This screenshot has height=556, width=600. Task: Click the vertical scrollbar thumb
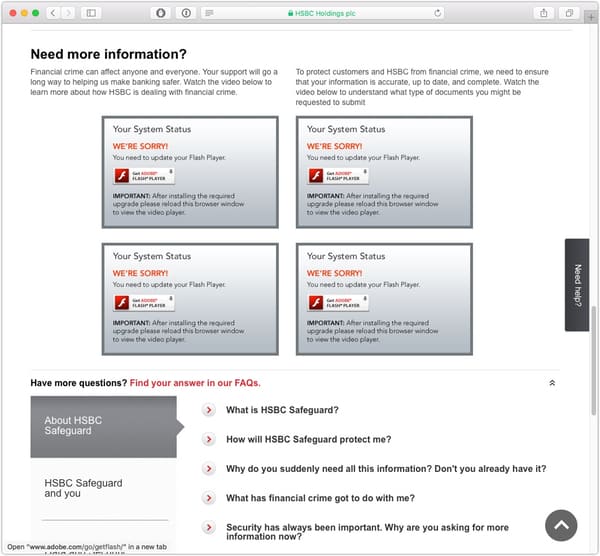tap(593, 359)
